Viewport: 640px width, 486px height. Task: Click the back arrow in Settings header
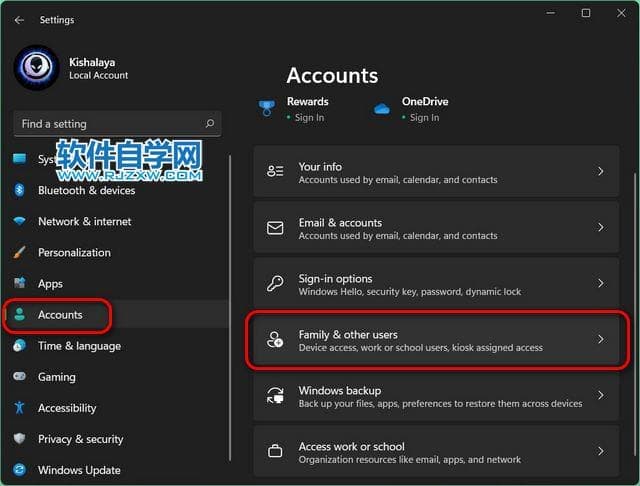19,20
